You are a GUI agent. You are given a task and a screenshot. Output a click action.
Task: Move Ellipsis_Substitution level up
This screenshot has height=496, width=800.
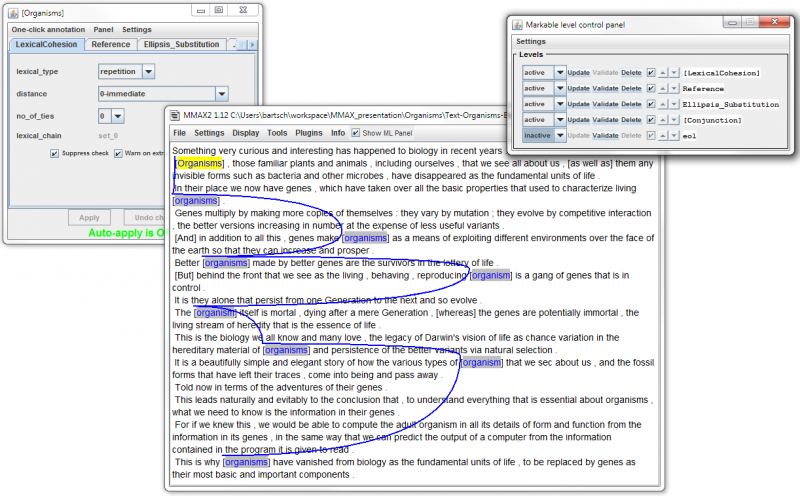pos(663,104)
